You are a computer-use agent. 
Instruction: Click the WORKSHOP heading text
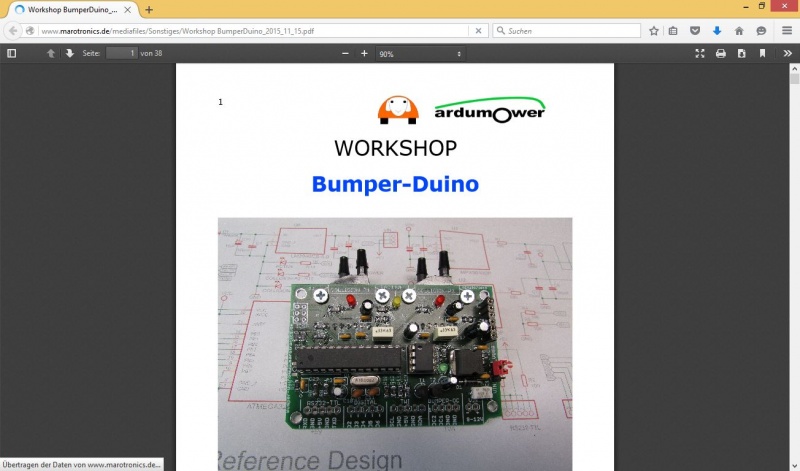tap(395, 148)
